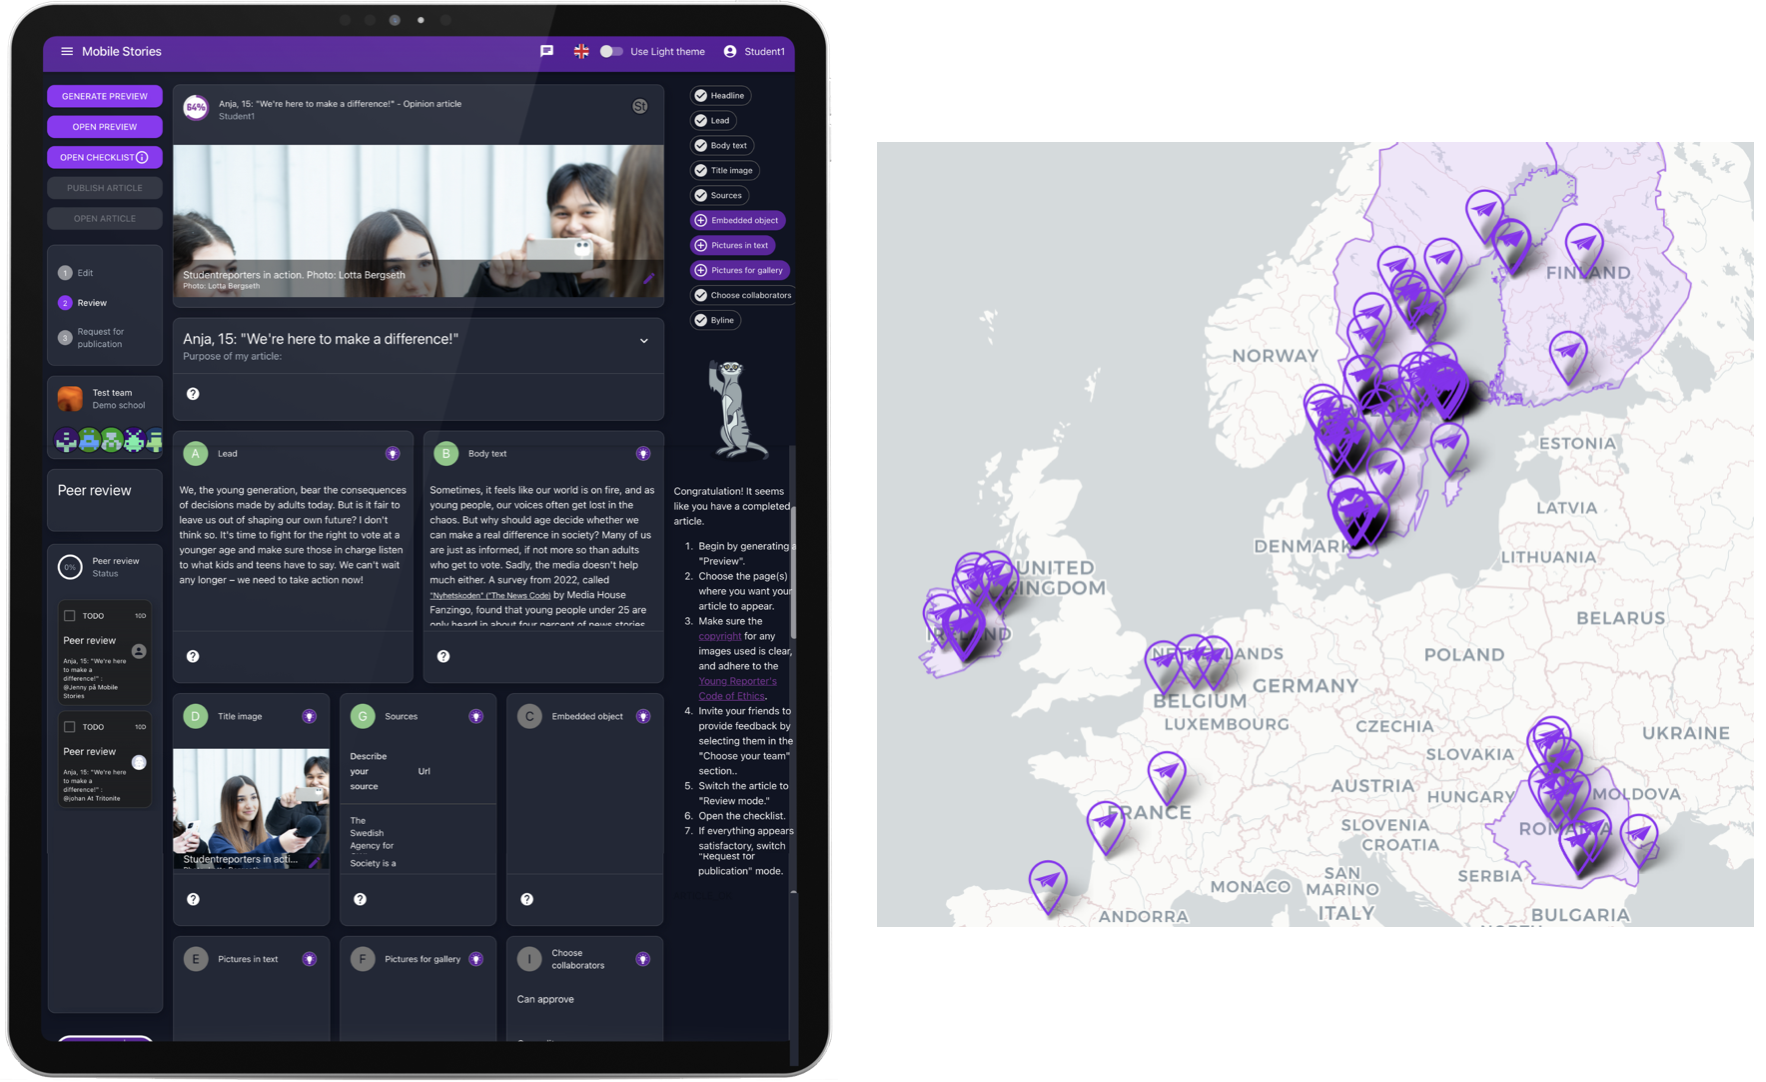Click the chat message icon in the top bar
The height and width of the screenshot is (1082, 1766).
[546, 51]
